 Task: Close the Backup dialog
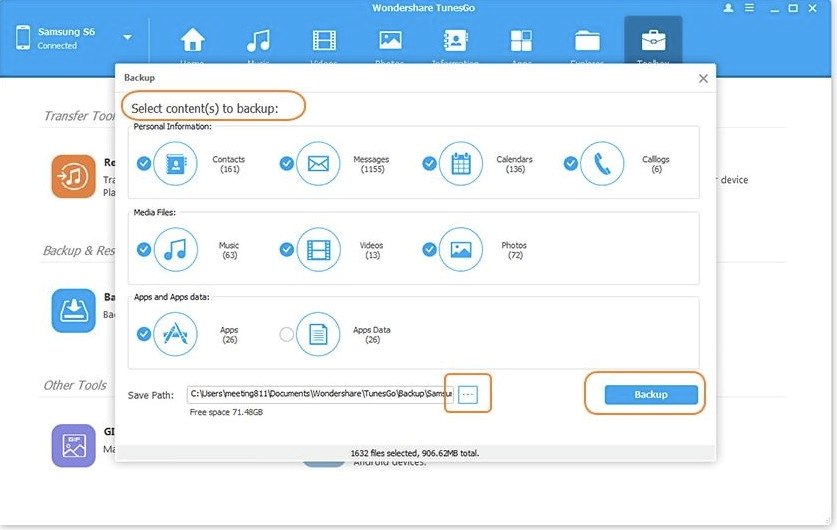[703, 78]
